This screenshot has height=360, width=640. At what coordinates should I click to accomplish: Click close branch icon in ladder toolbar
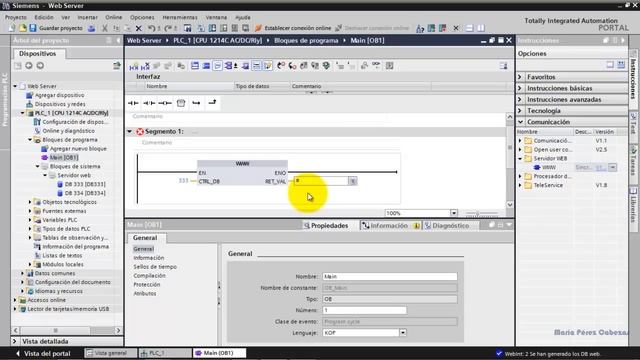(x=212, y=103)
